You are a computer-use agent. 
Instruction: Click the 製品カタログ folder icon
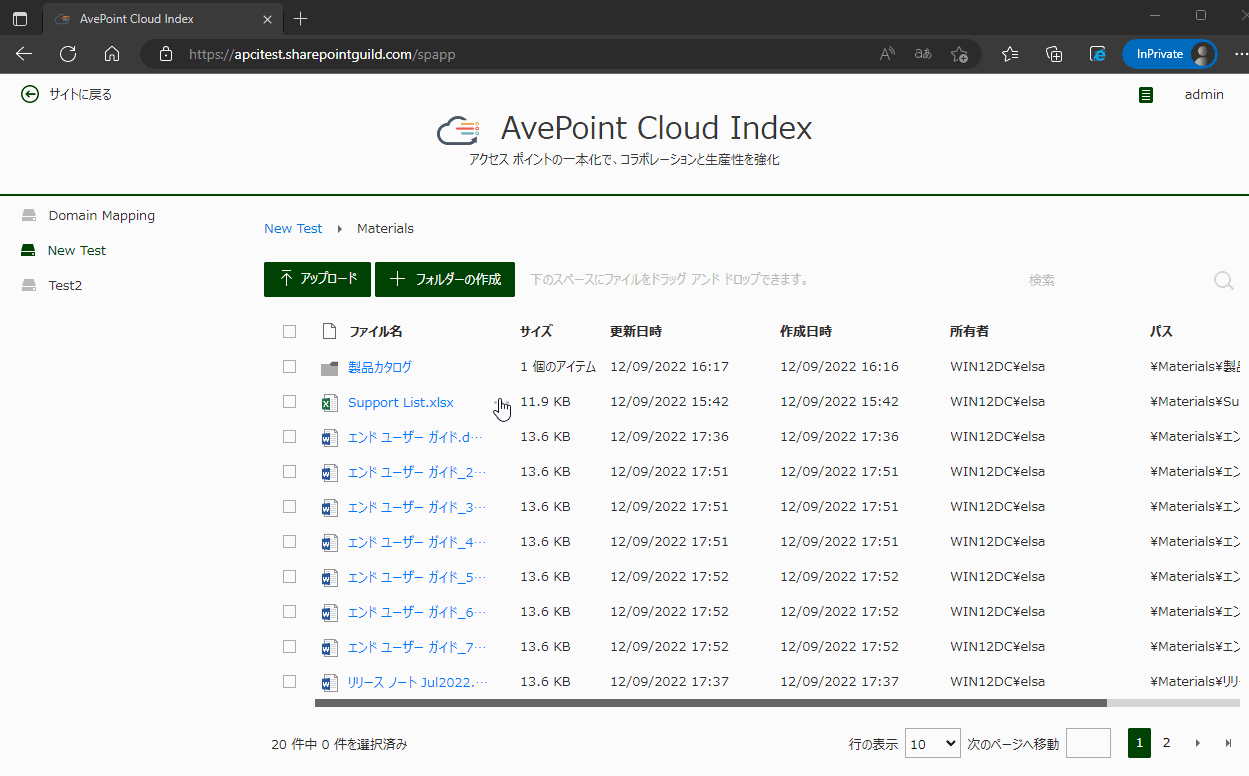coord(329,368)
